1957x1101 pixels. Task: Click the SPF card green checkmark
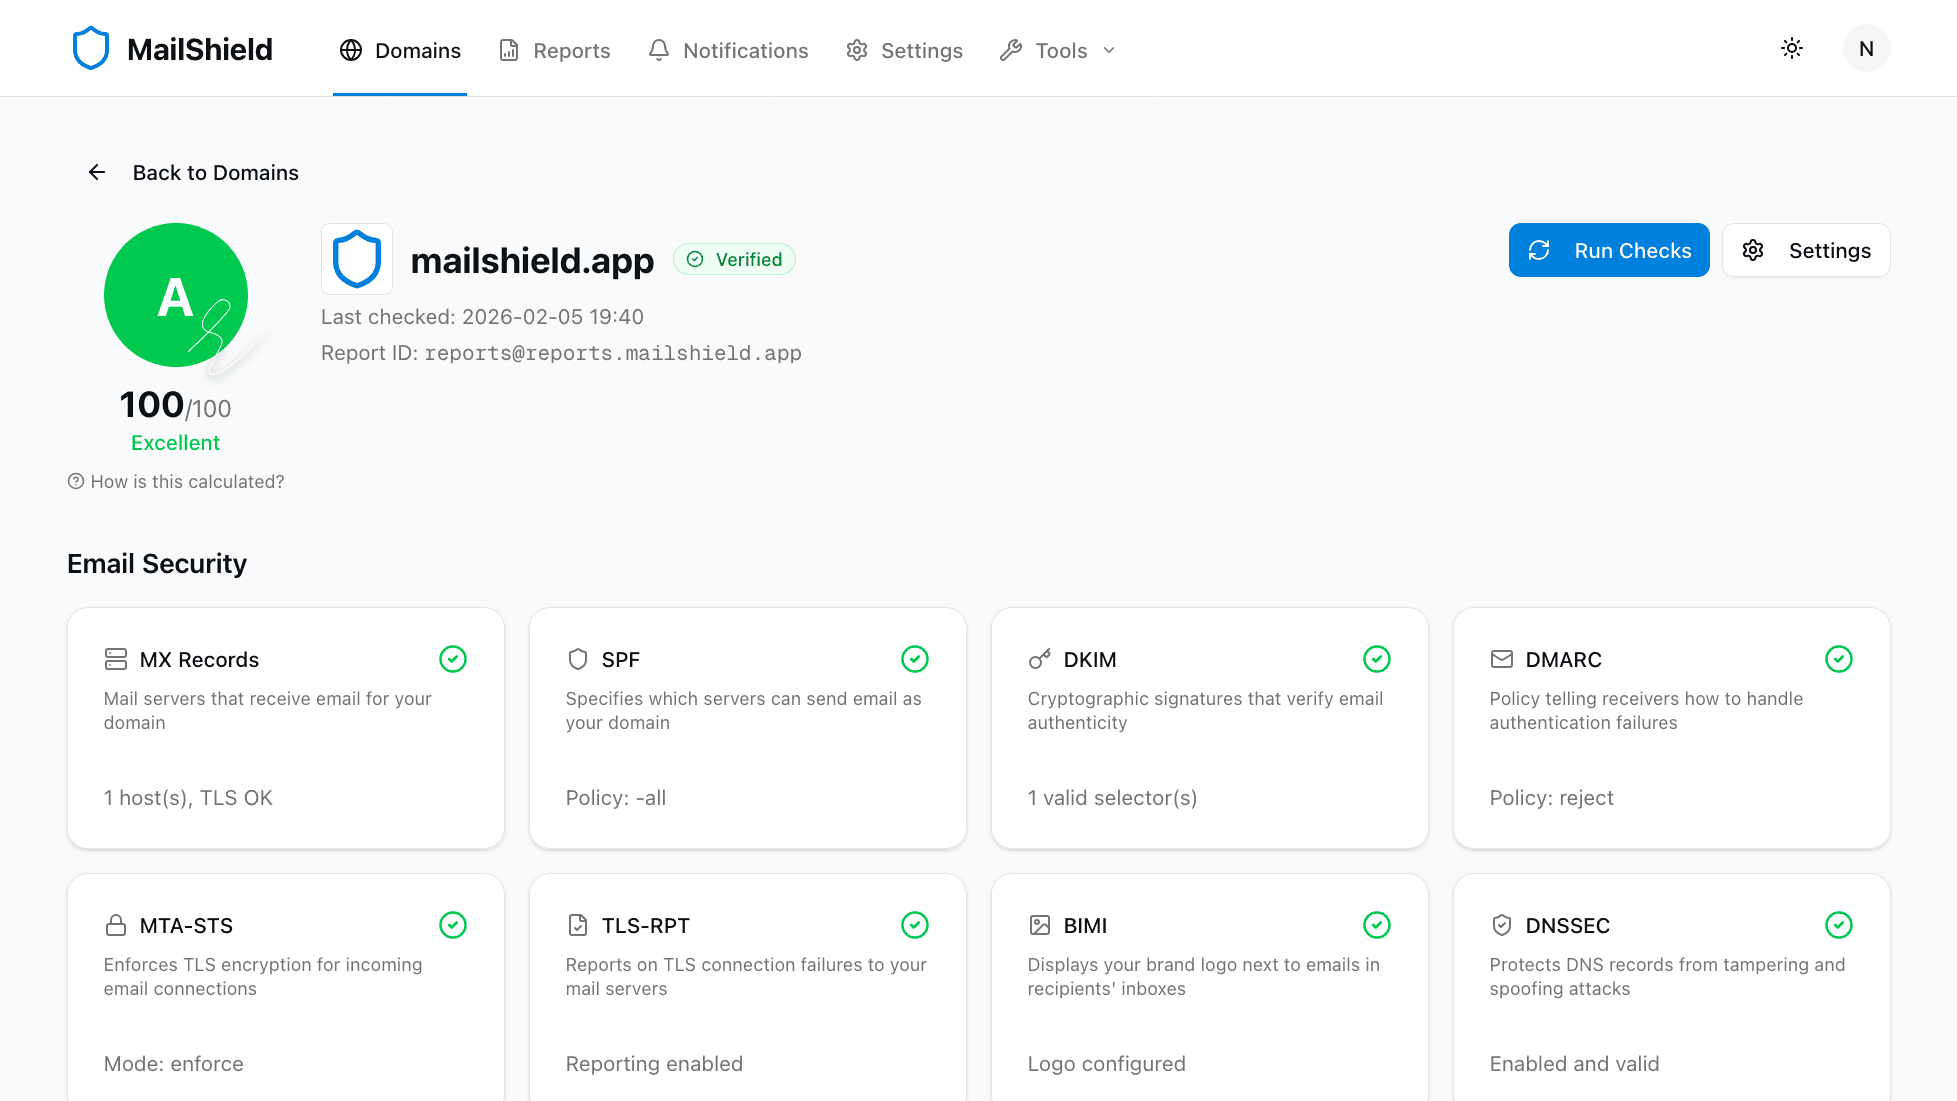[x=915, y=659]
